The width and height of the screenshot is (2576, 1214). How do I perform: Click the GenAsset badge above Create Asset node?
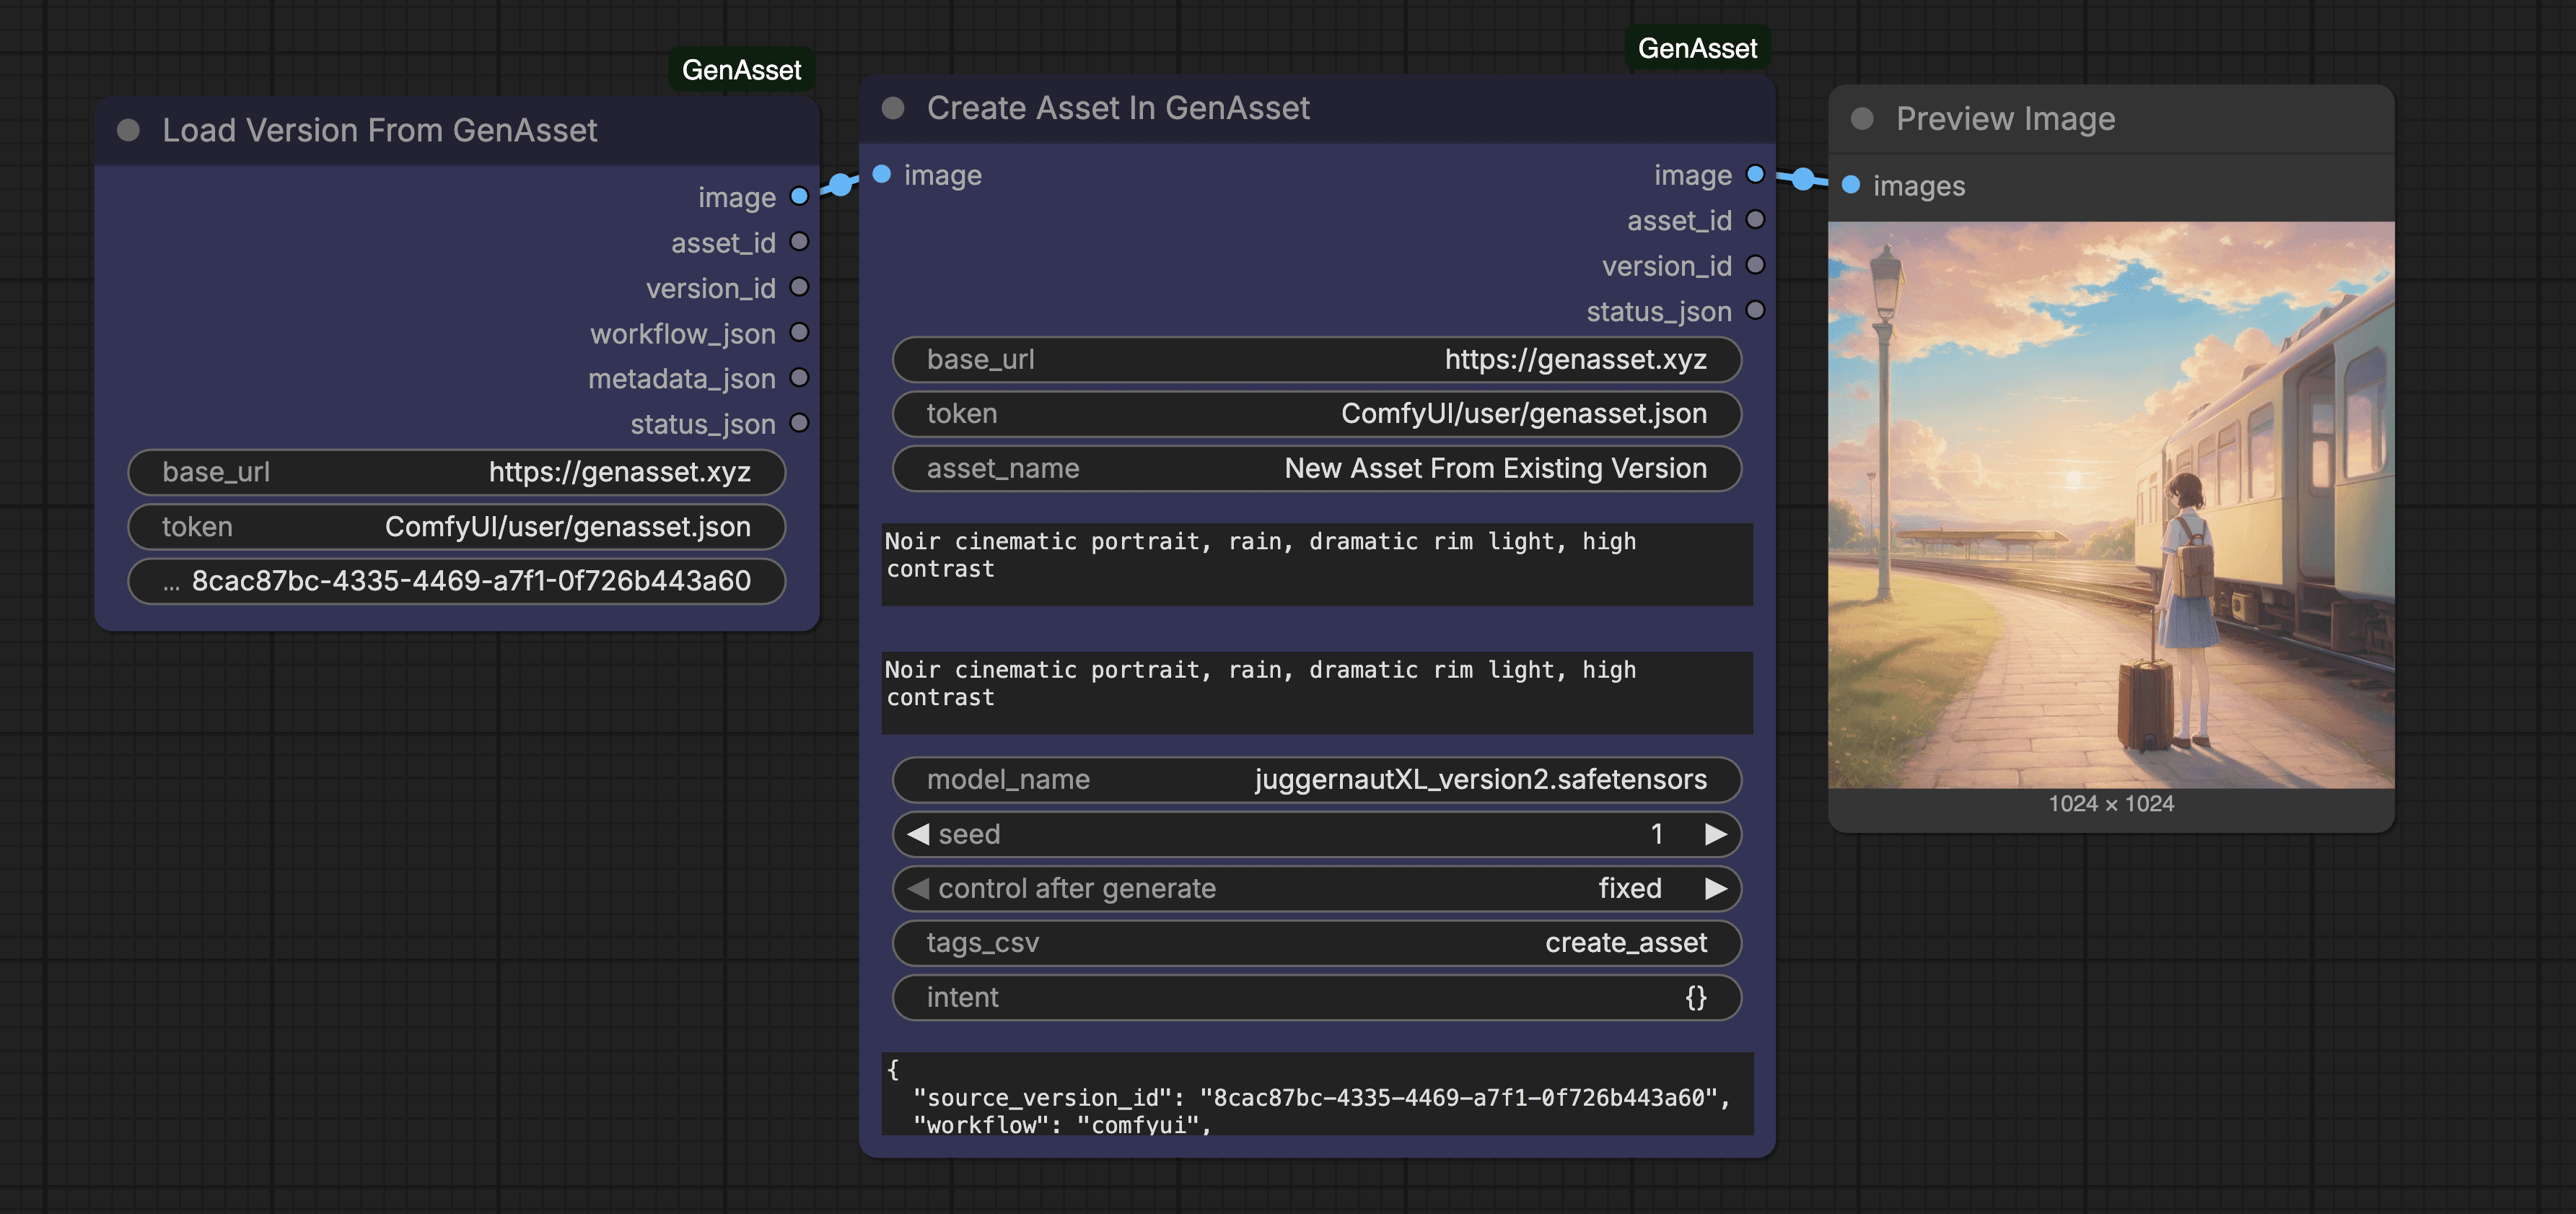1698,48
